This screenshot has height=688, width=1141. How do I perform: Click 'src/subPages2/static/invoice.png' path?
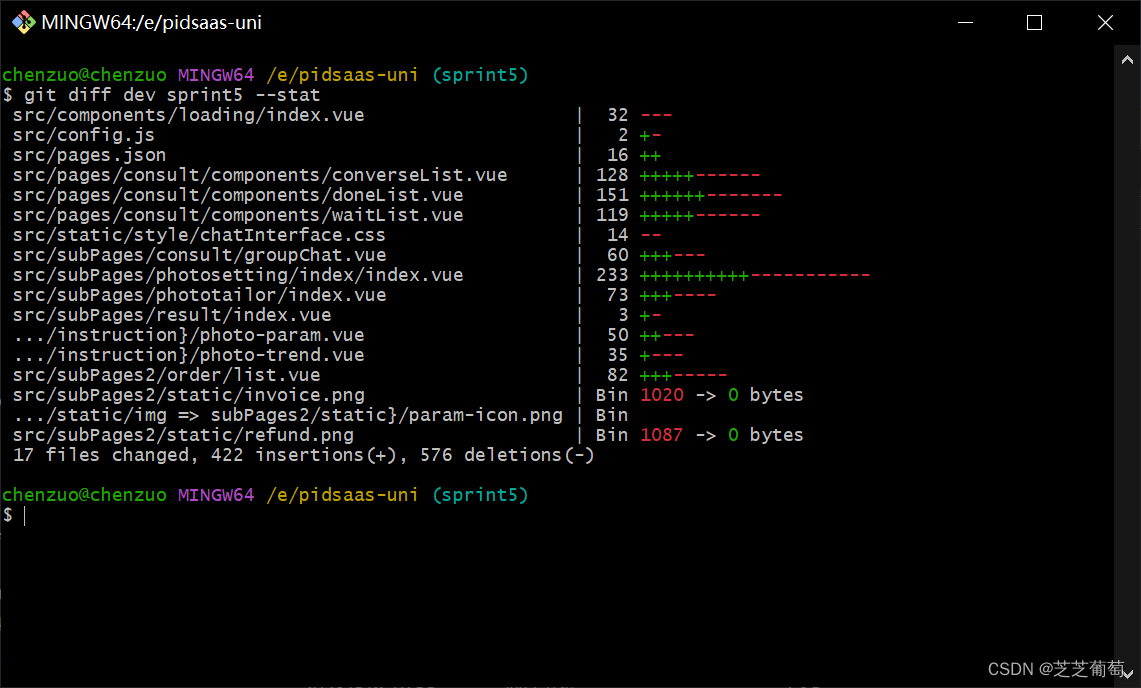[x=188, y=395]
